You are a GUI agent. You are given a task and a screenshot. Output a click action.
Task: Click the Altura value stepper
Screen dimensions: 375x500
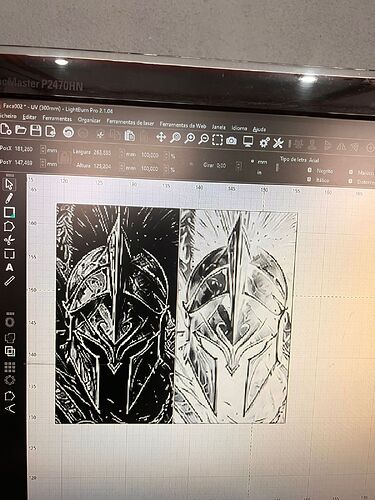point(122,167)
